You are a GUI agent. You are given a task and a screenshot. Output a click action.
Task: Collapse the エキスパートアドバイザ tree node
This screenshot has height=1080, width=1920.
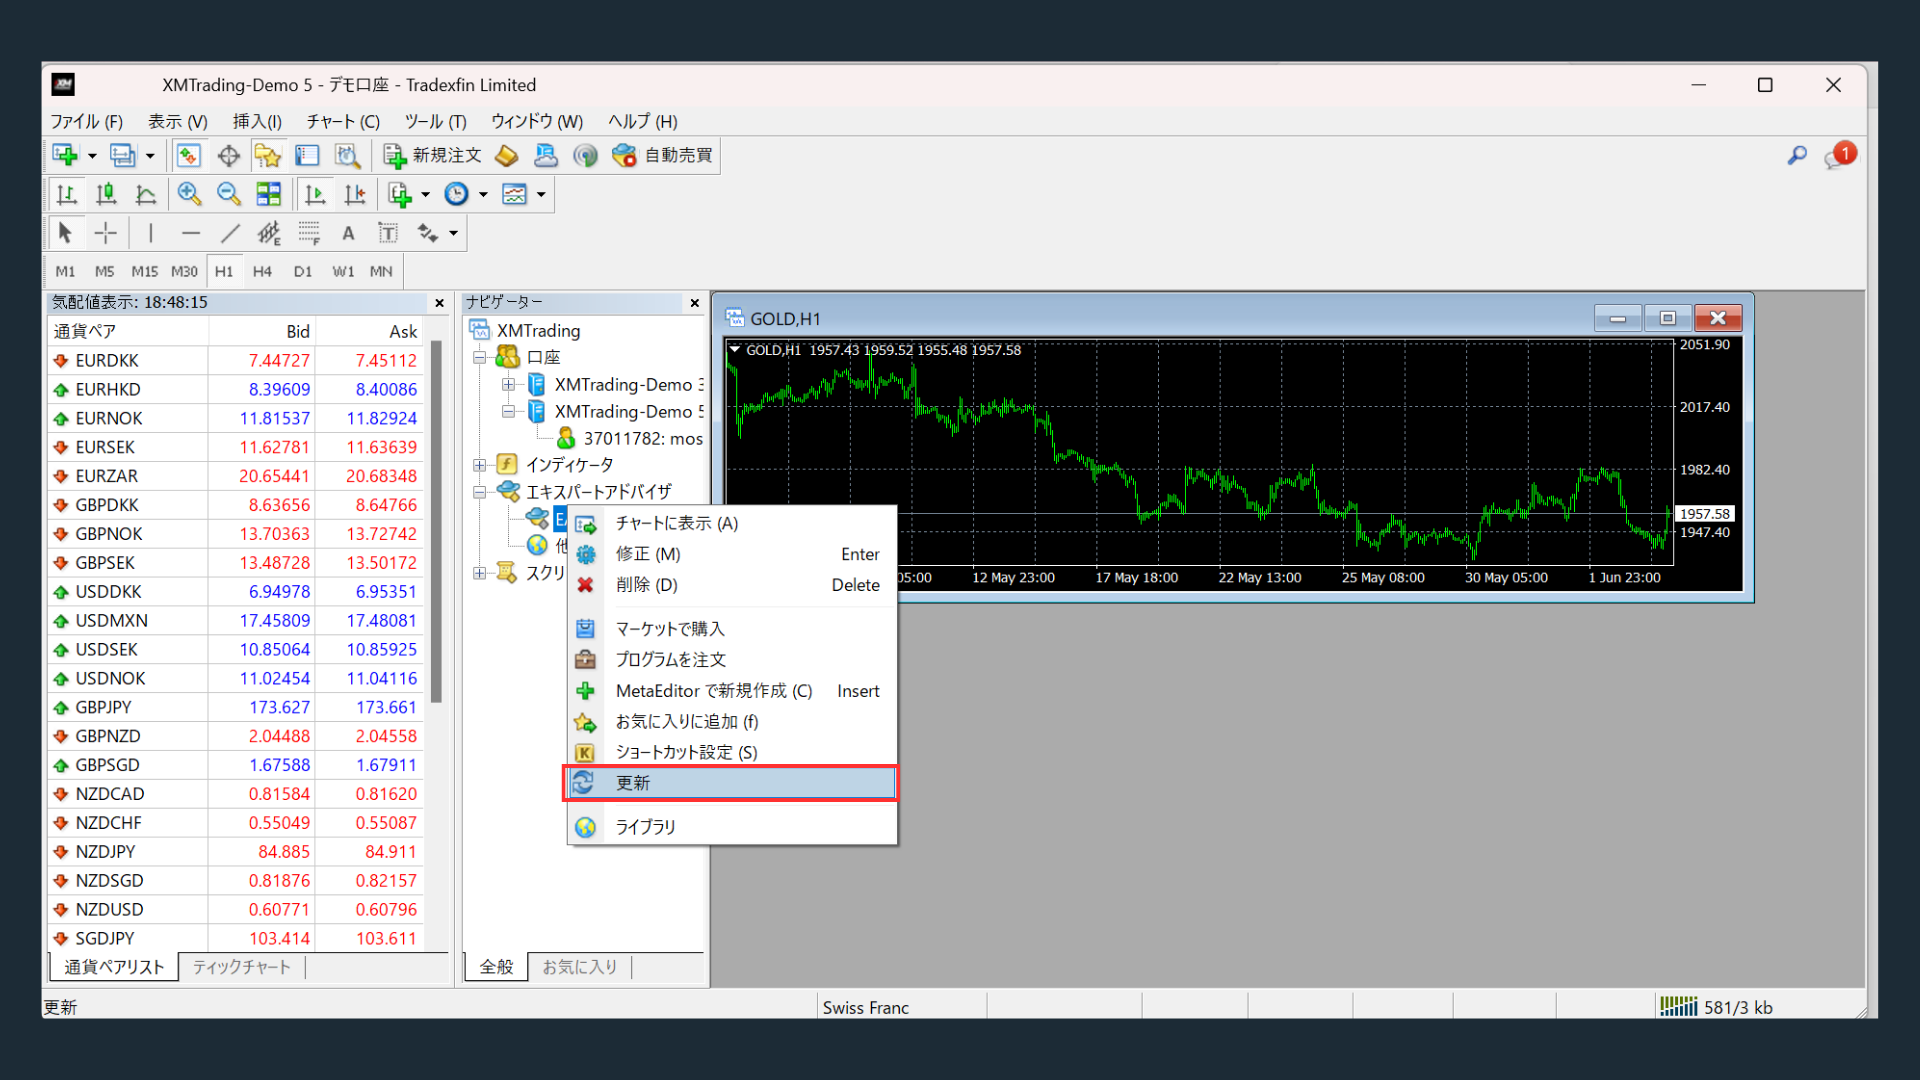(x=480, y=492)
